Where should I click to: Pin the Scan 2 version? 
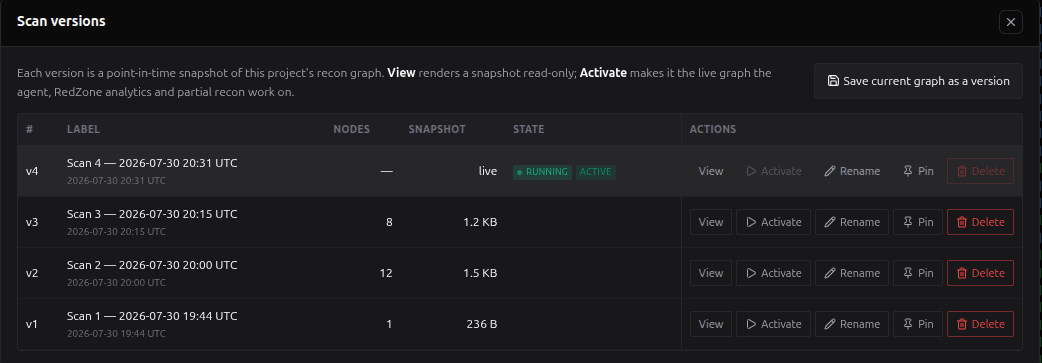coord(918,273)
